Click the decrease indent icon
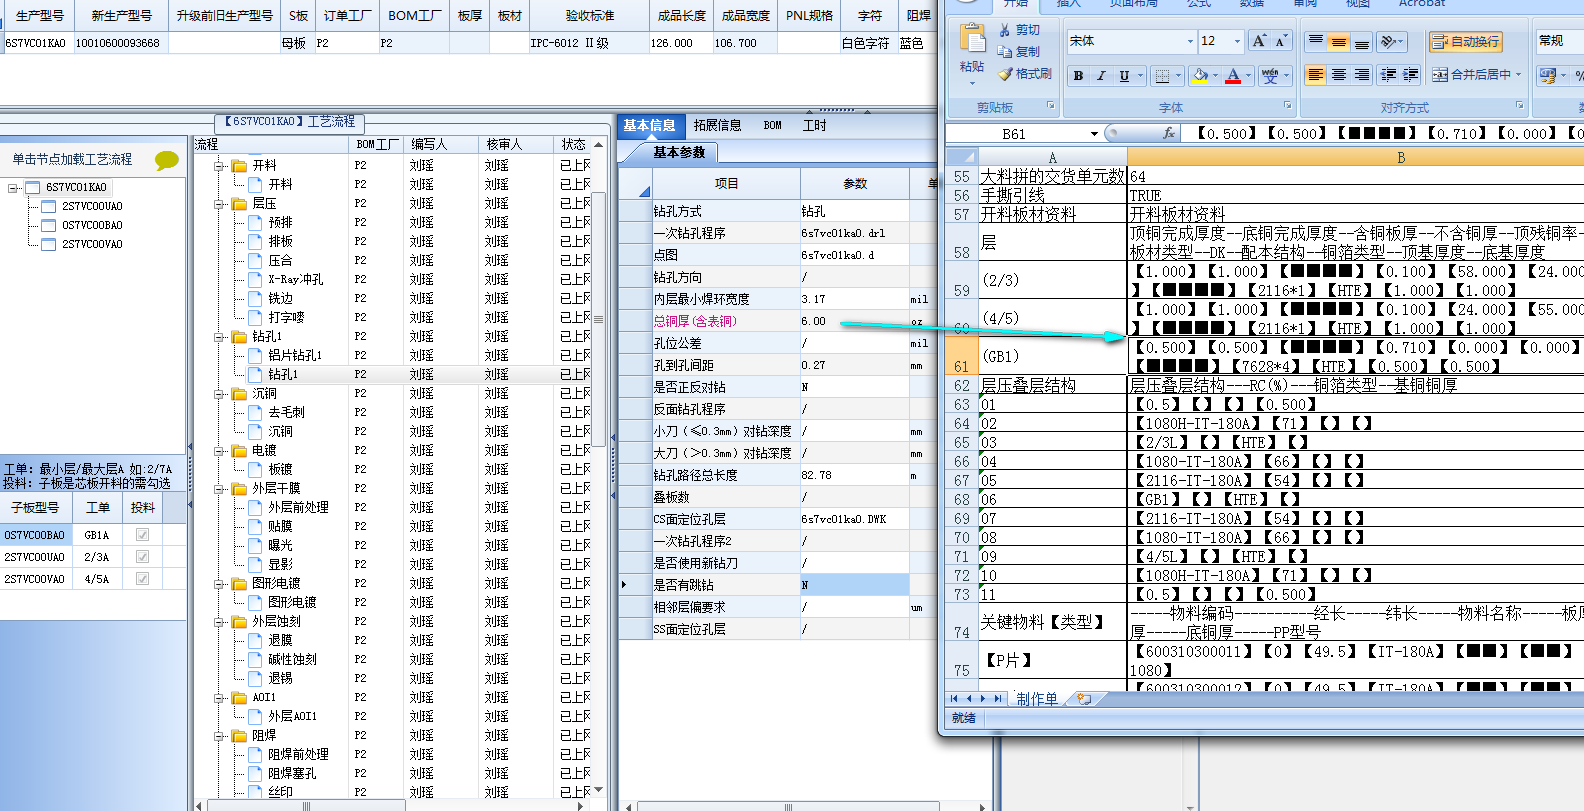 pyautogui.click(x=1388, y=75)
